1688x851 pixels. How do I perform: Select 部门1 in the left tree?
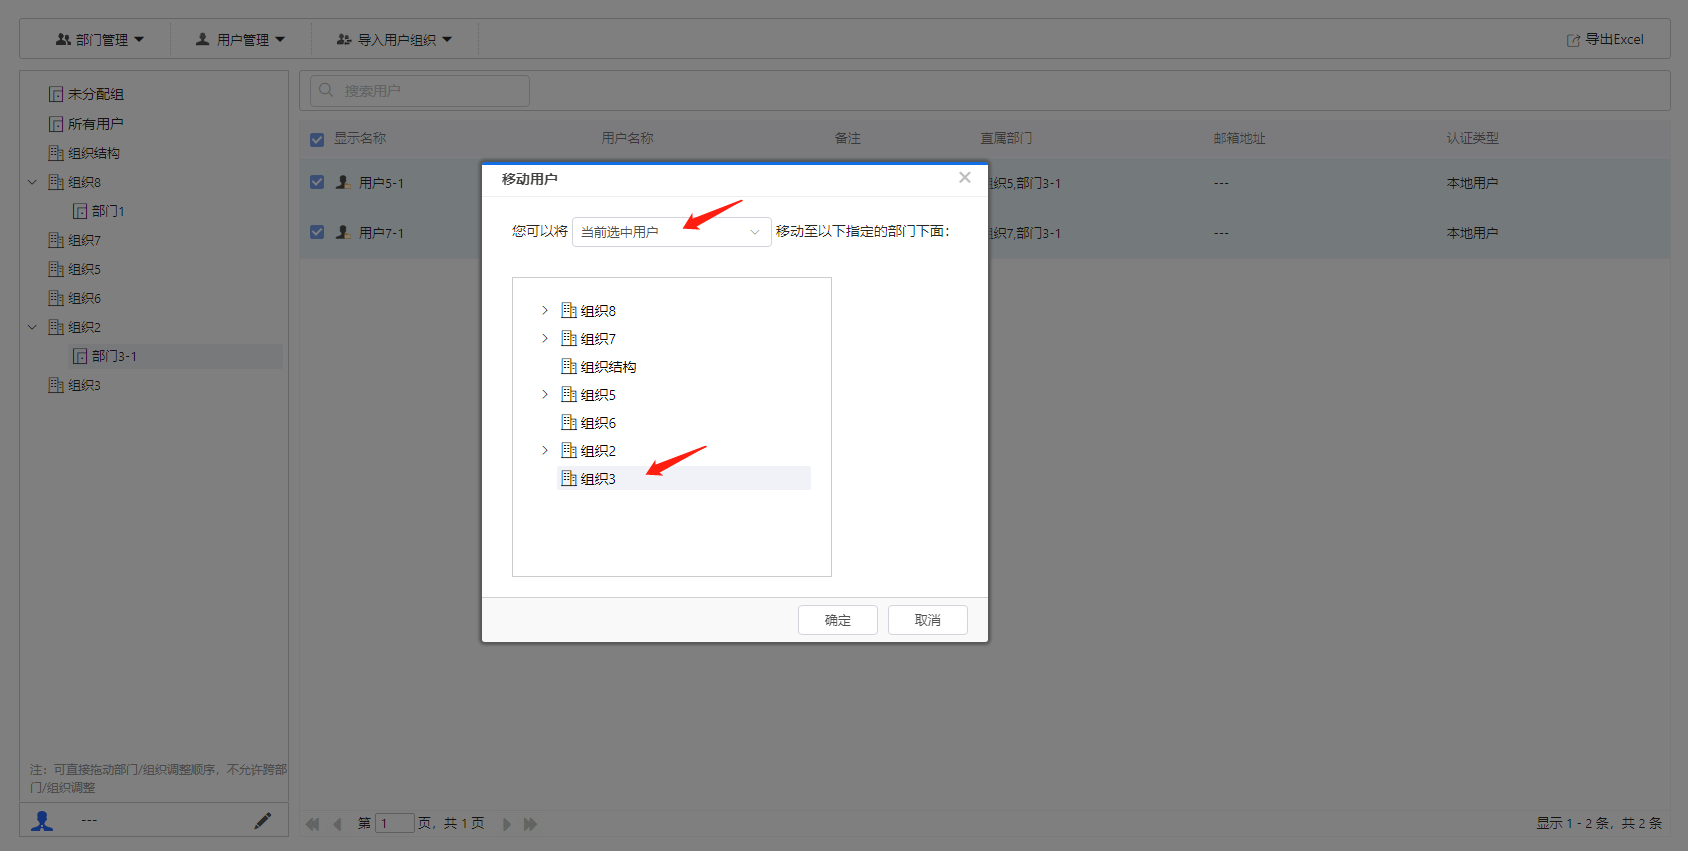pos(108,211)
